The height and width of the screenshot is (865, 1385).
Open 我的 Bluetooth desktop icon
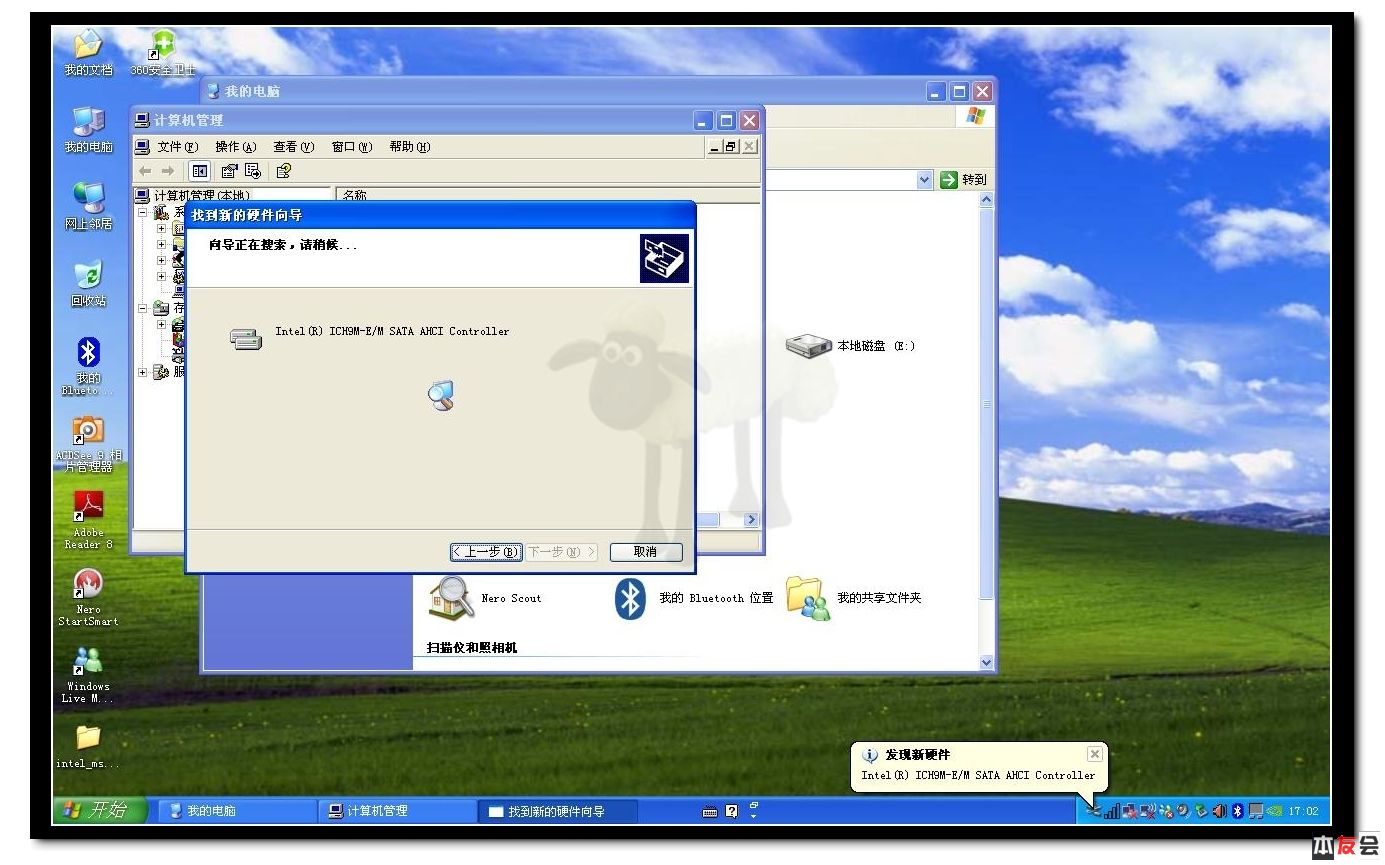tap(88, 366)
